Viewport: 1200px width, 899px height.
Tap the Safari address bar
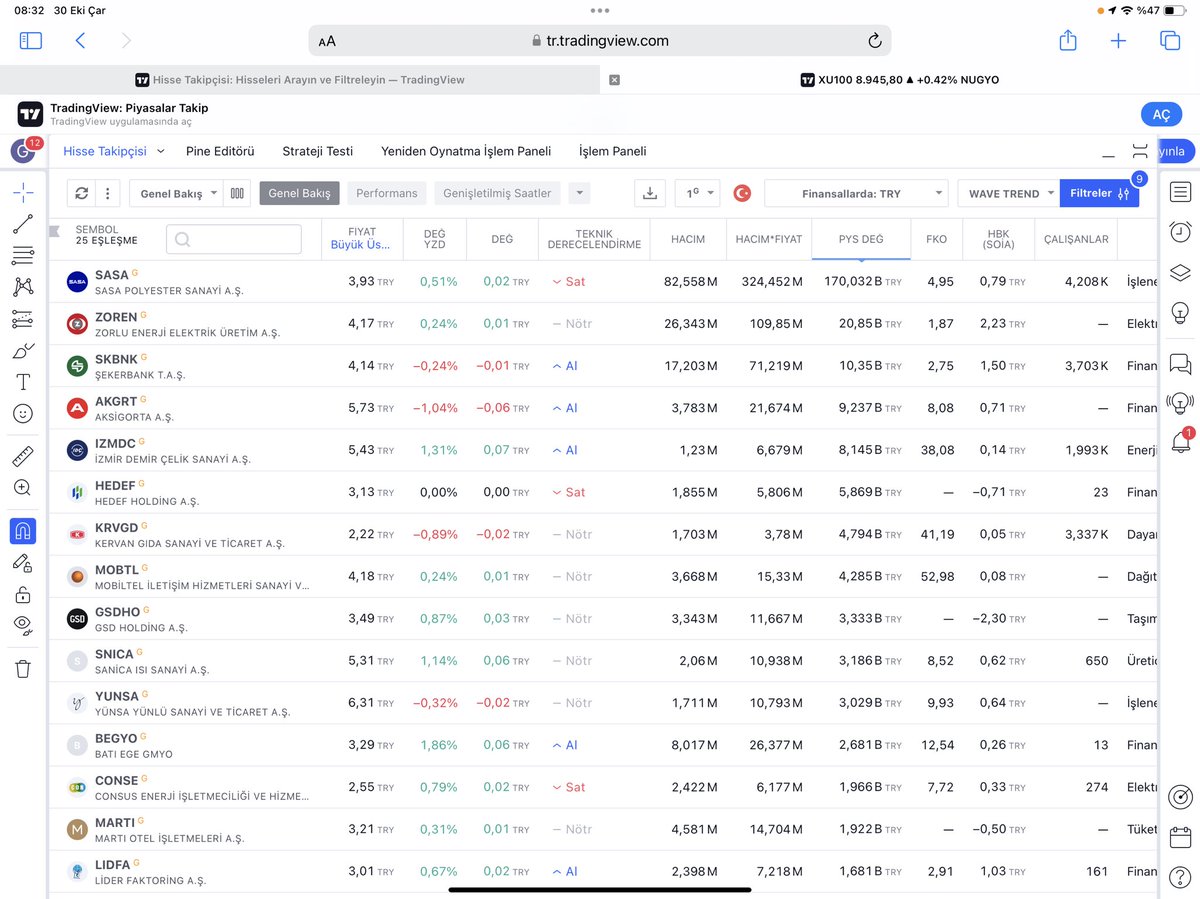[600, 41]
